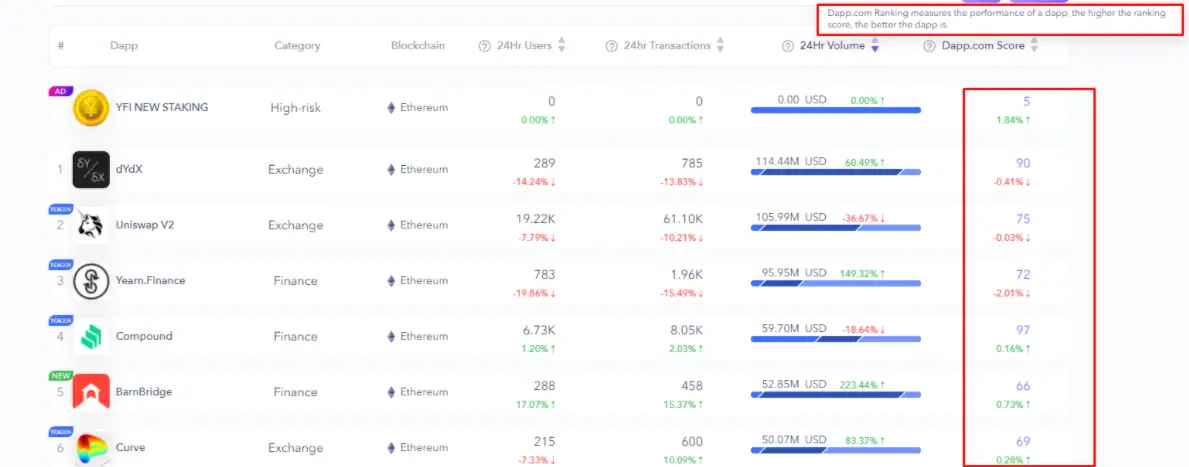Sort by 24Hr Users using its arrows
This screenshot has width=1189, height=467.
coord(562,45)
